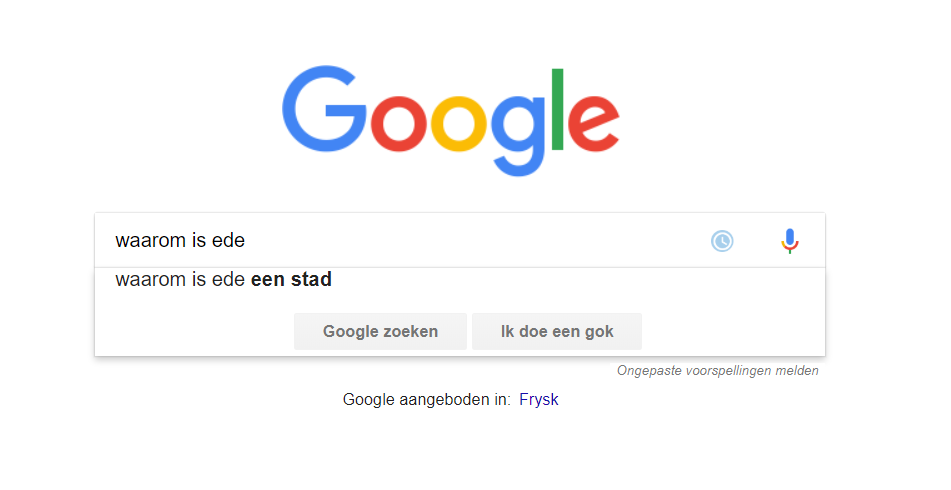This screenshot has width=951, height=490.
Task: Click the final red e in logo
Action: [594, 124]
